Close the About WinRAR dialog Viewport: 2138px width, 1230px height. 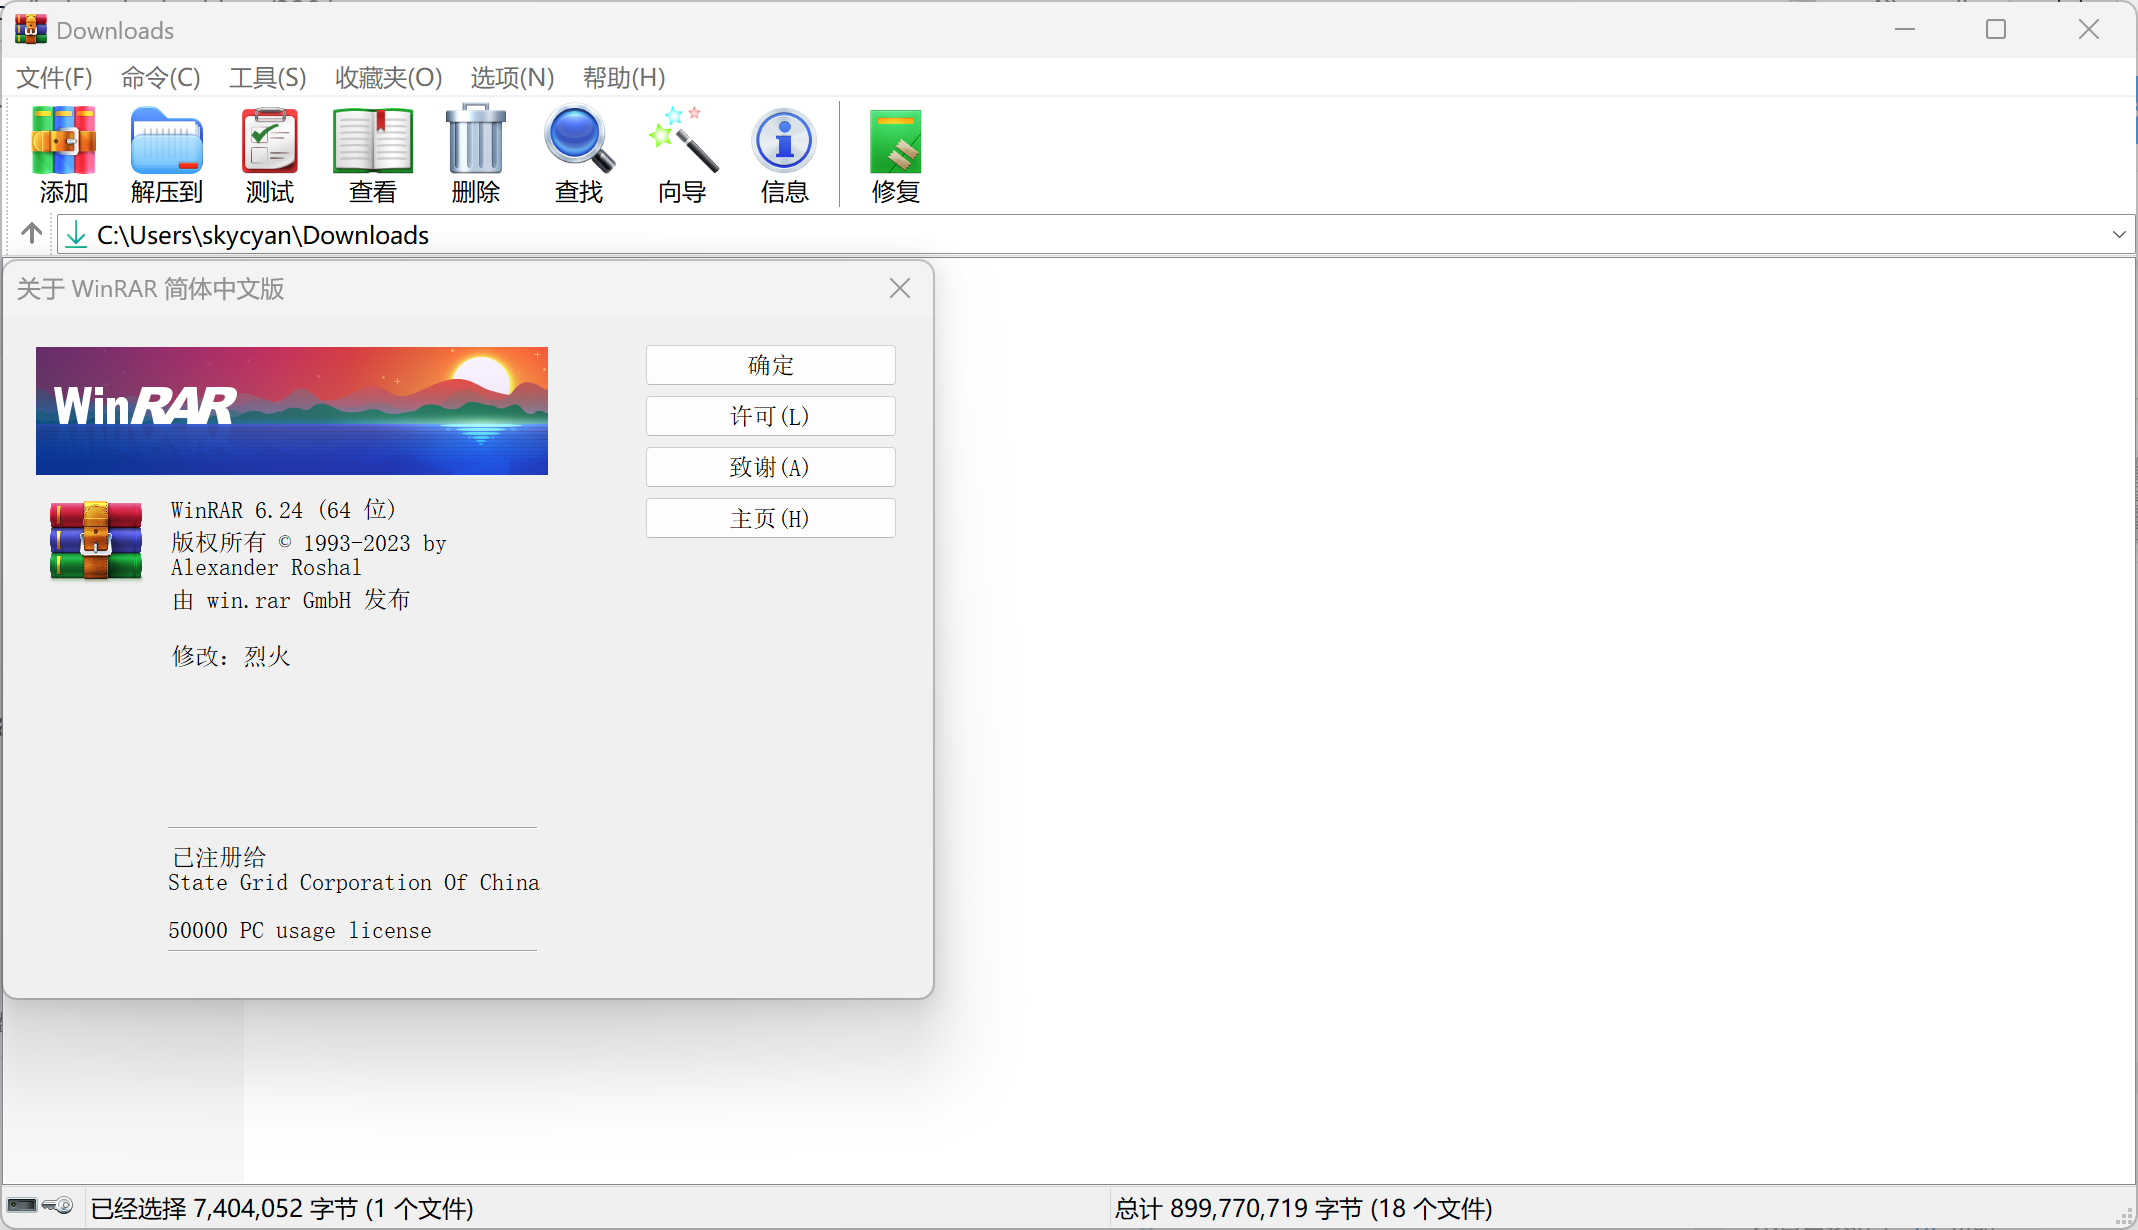pyautogui.click(x=900, y=289)
